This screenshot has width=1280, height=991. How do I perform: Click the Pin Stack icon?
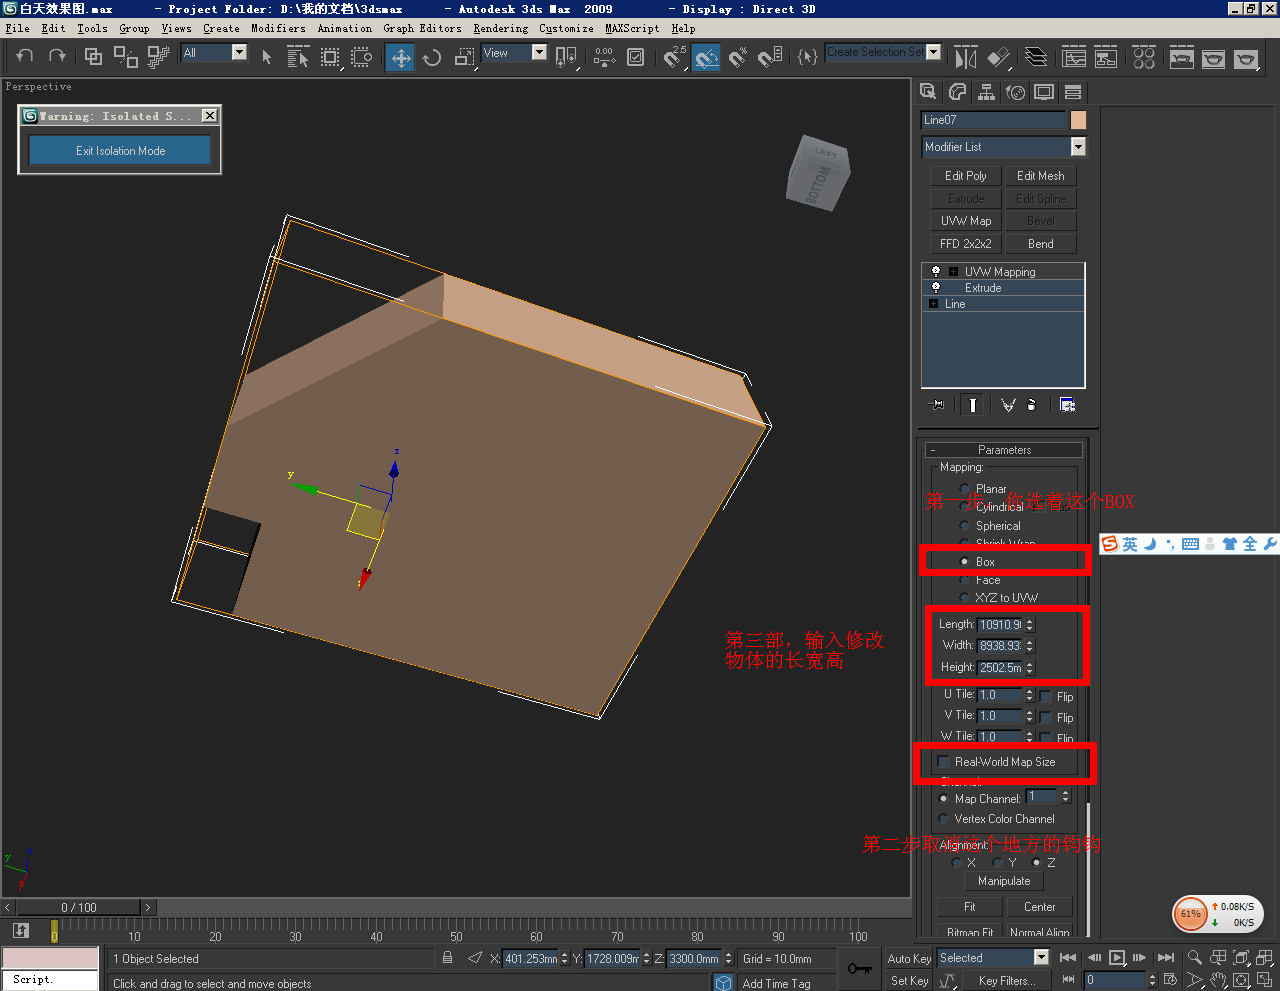pos(937,405)
